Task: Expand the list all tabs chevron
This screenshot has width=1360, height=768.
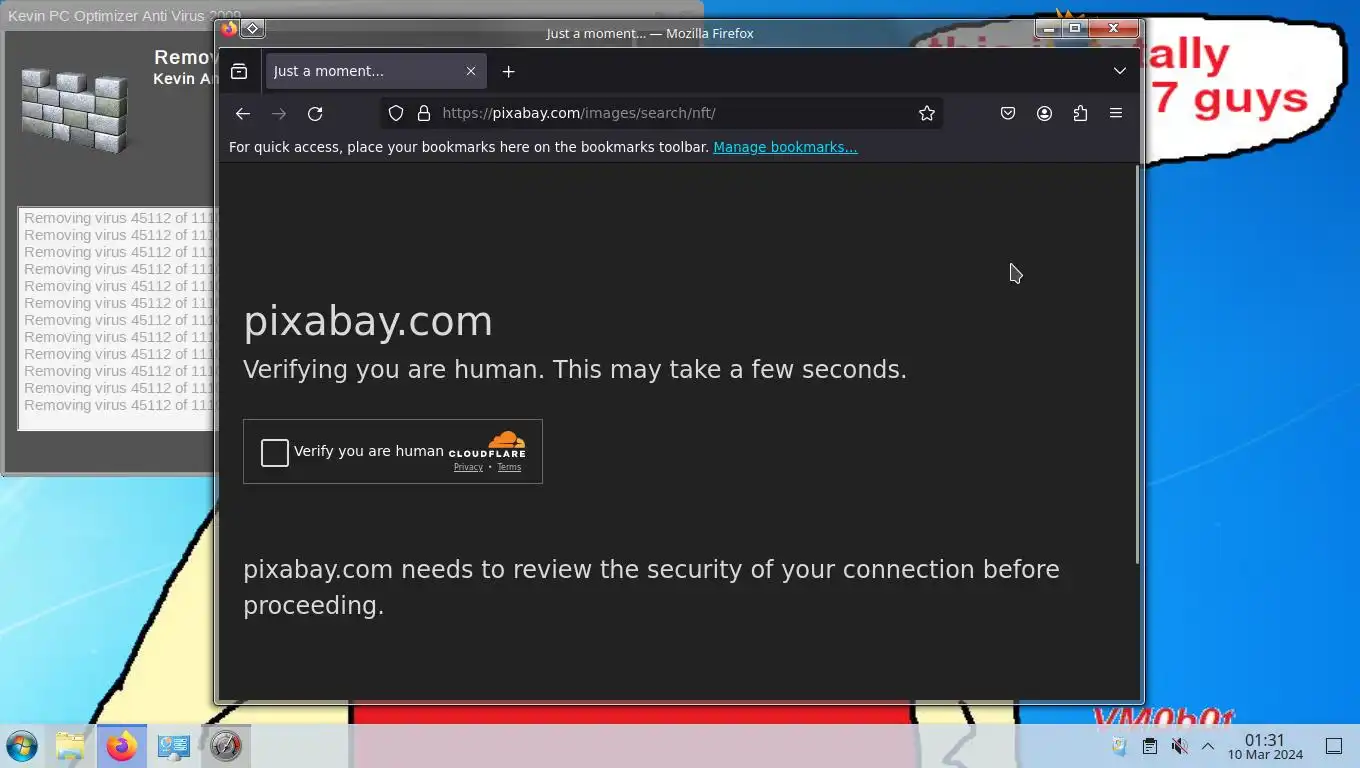Action: (x=1120, y=71)
